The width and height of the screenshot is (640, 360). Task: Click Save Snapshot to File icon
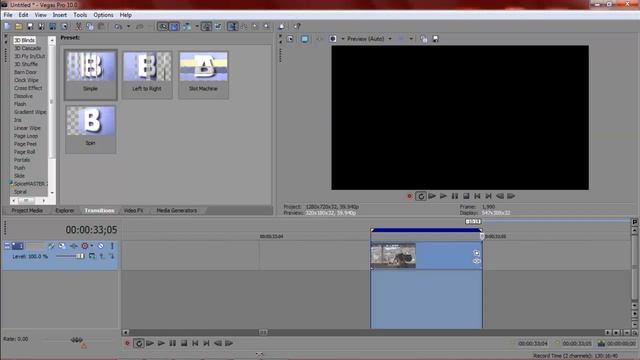coord(436,39)
